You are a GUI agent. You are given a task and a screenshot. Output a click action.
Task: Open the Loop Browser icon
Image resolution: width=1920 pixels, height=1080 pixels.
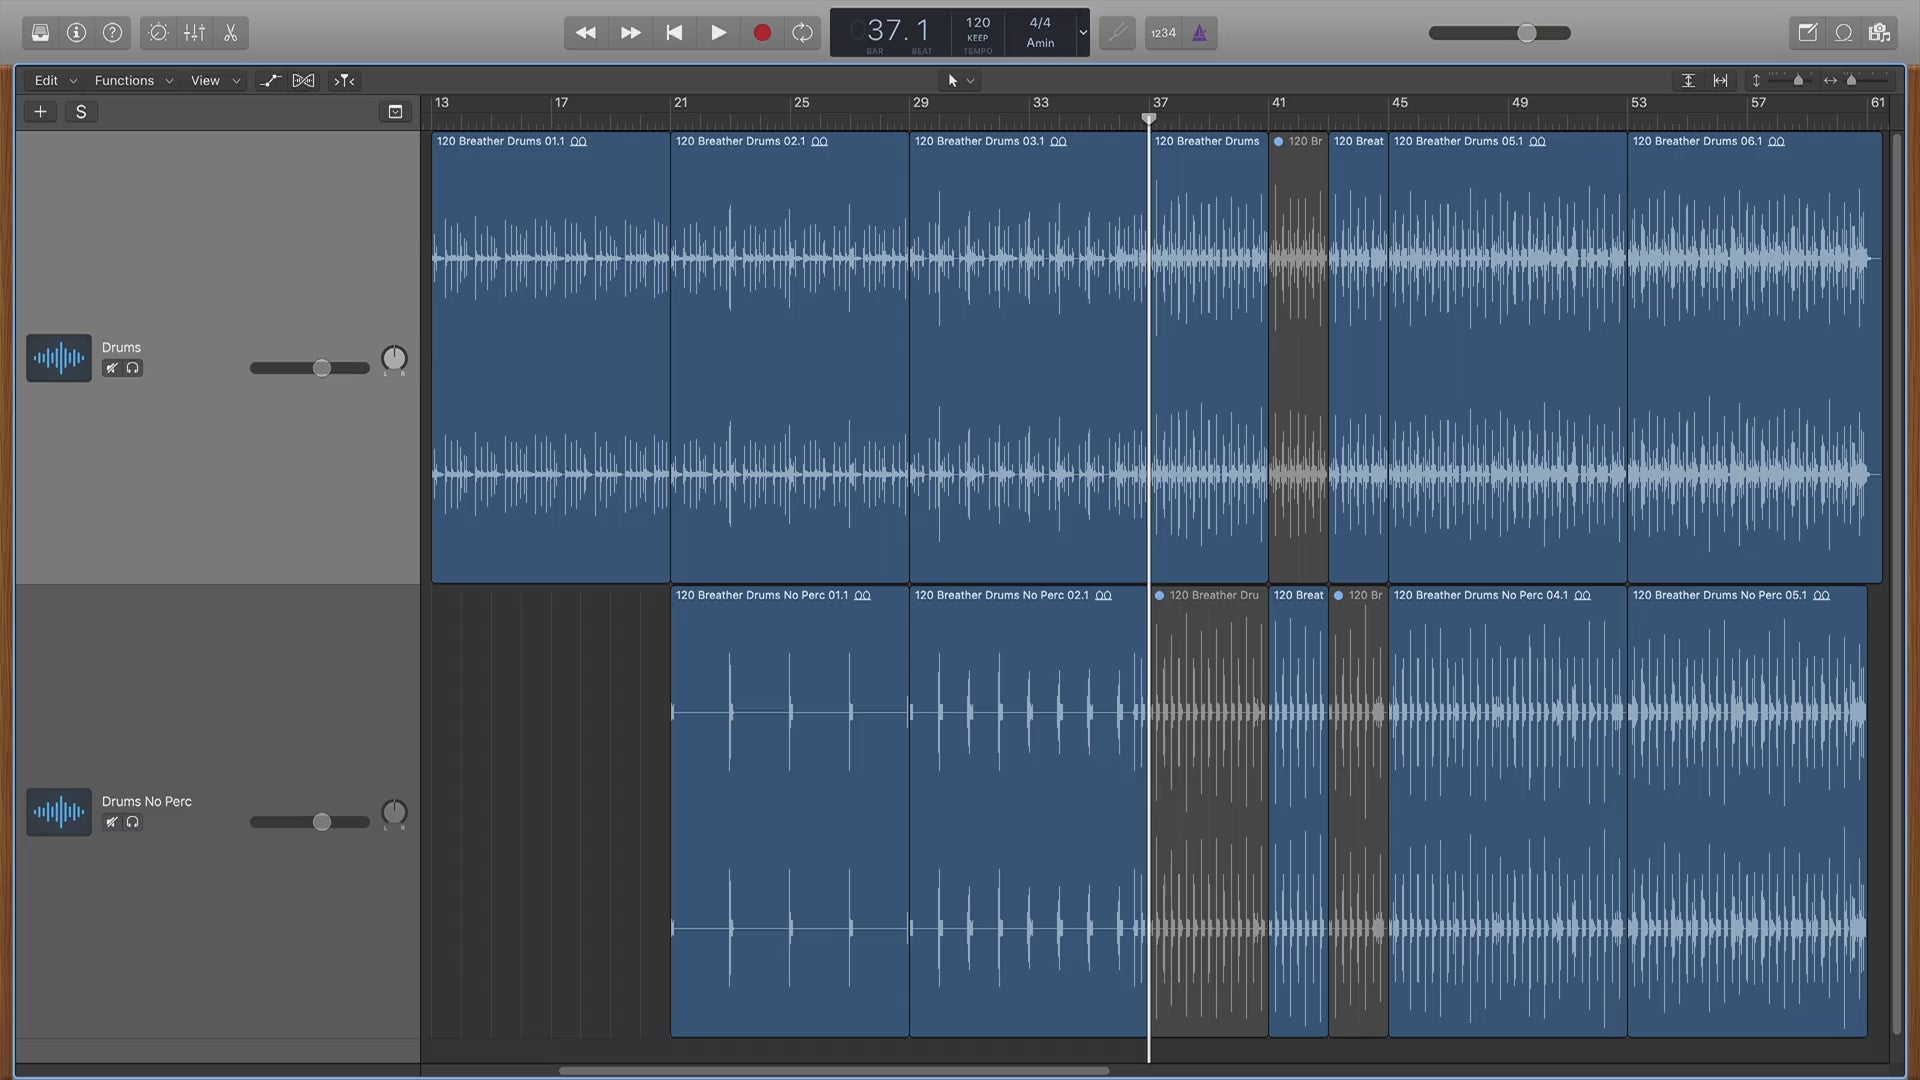tap(1843, 33)
